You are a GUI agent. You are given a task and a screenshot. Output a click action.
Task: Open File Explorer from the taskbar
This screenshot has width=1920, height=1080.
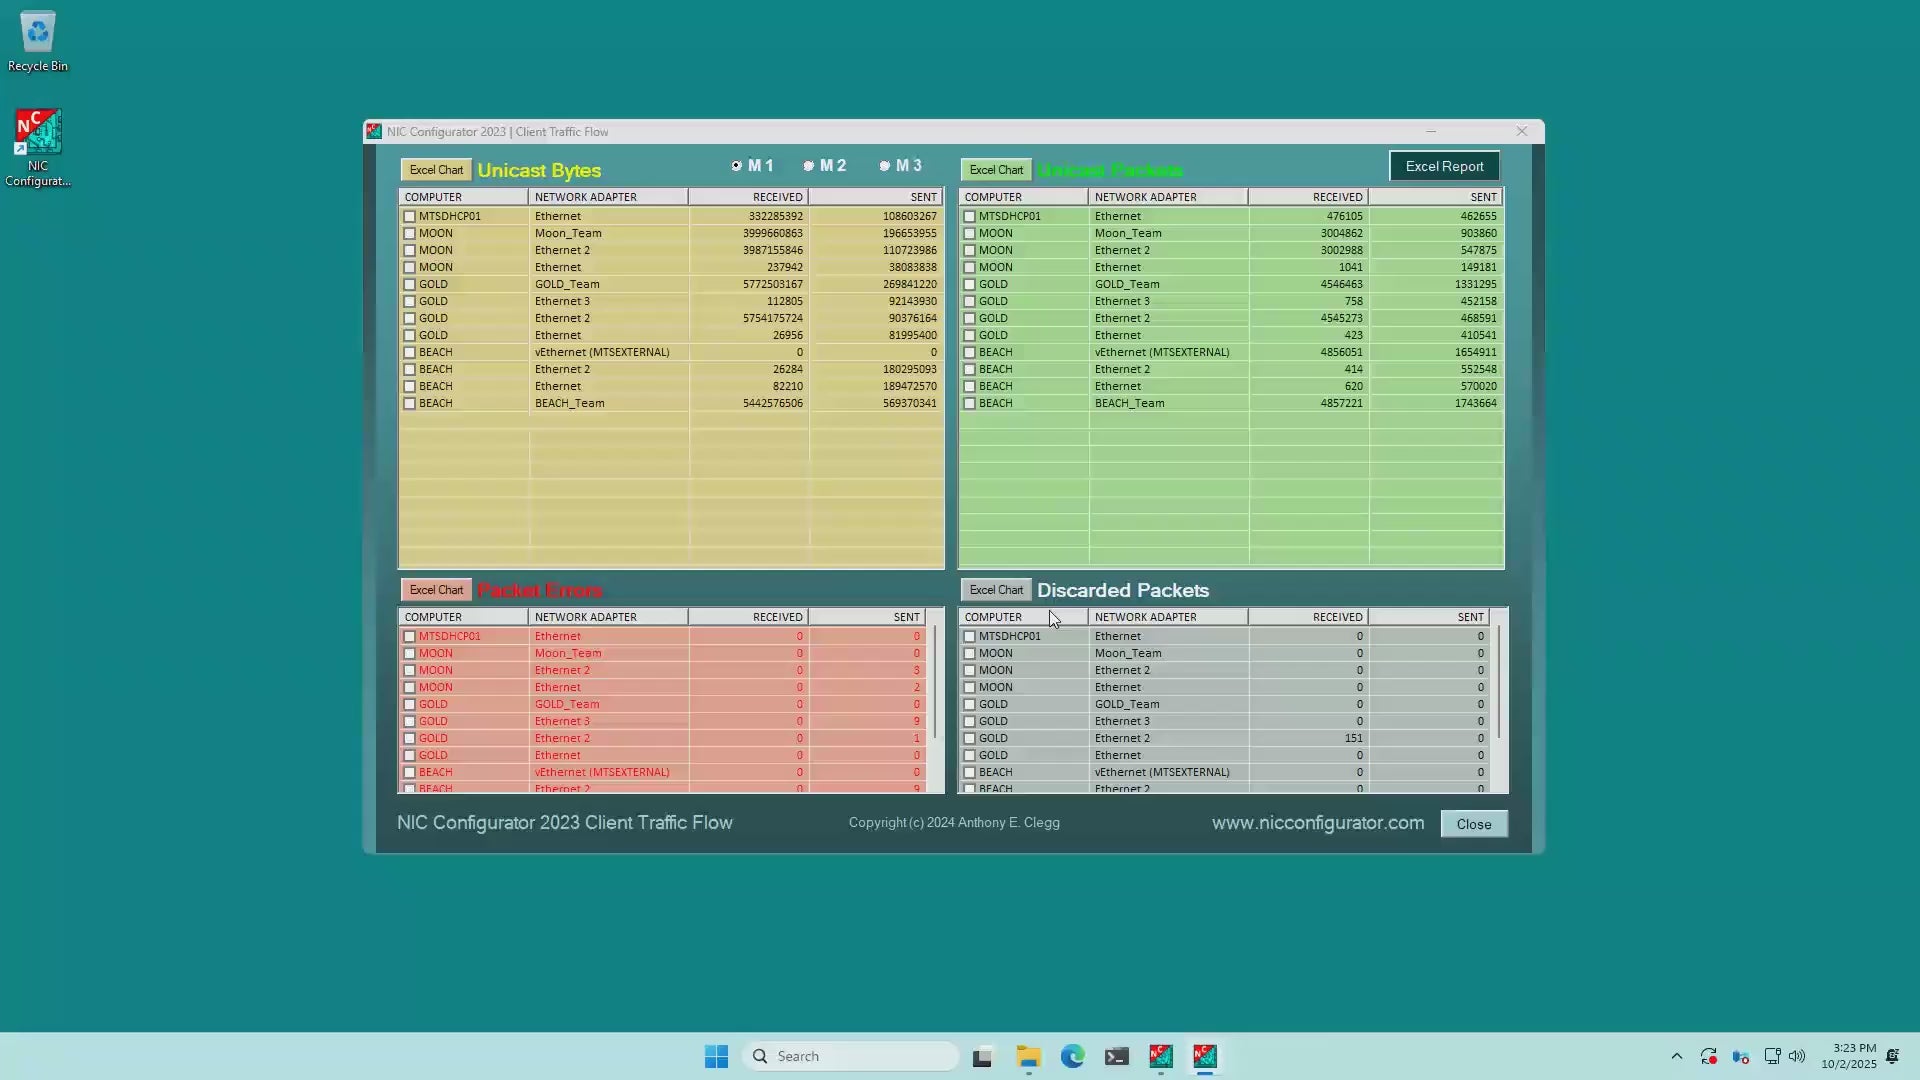(x=1028, y=1056)
